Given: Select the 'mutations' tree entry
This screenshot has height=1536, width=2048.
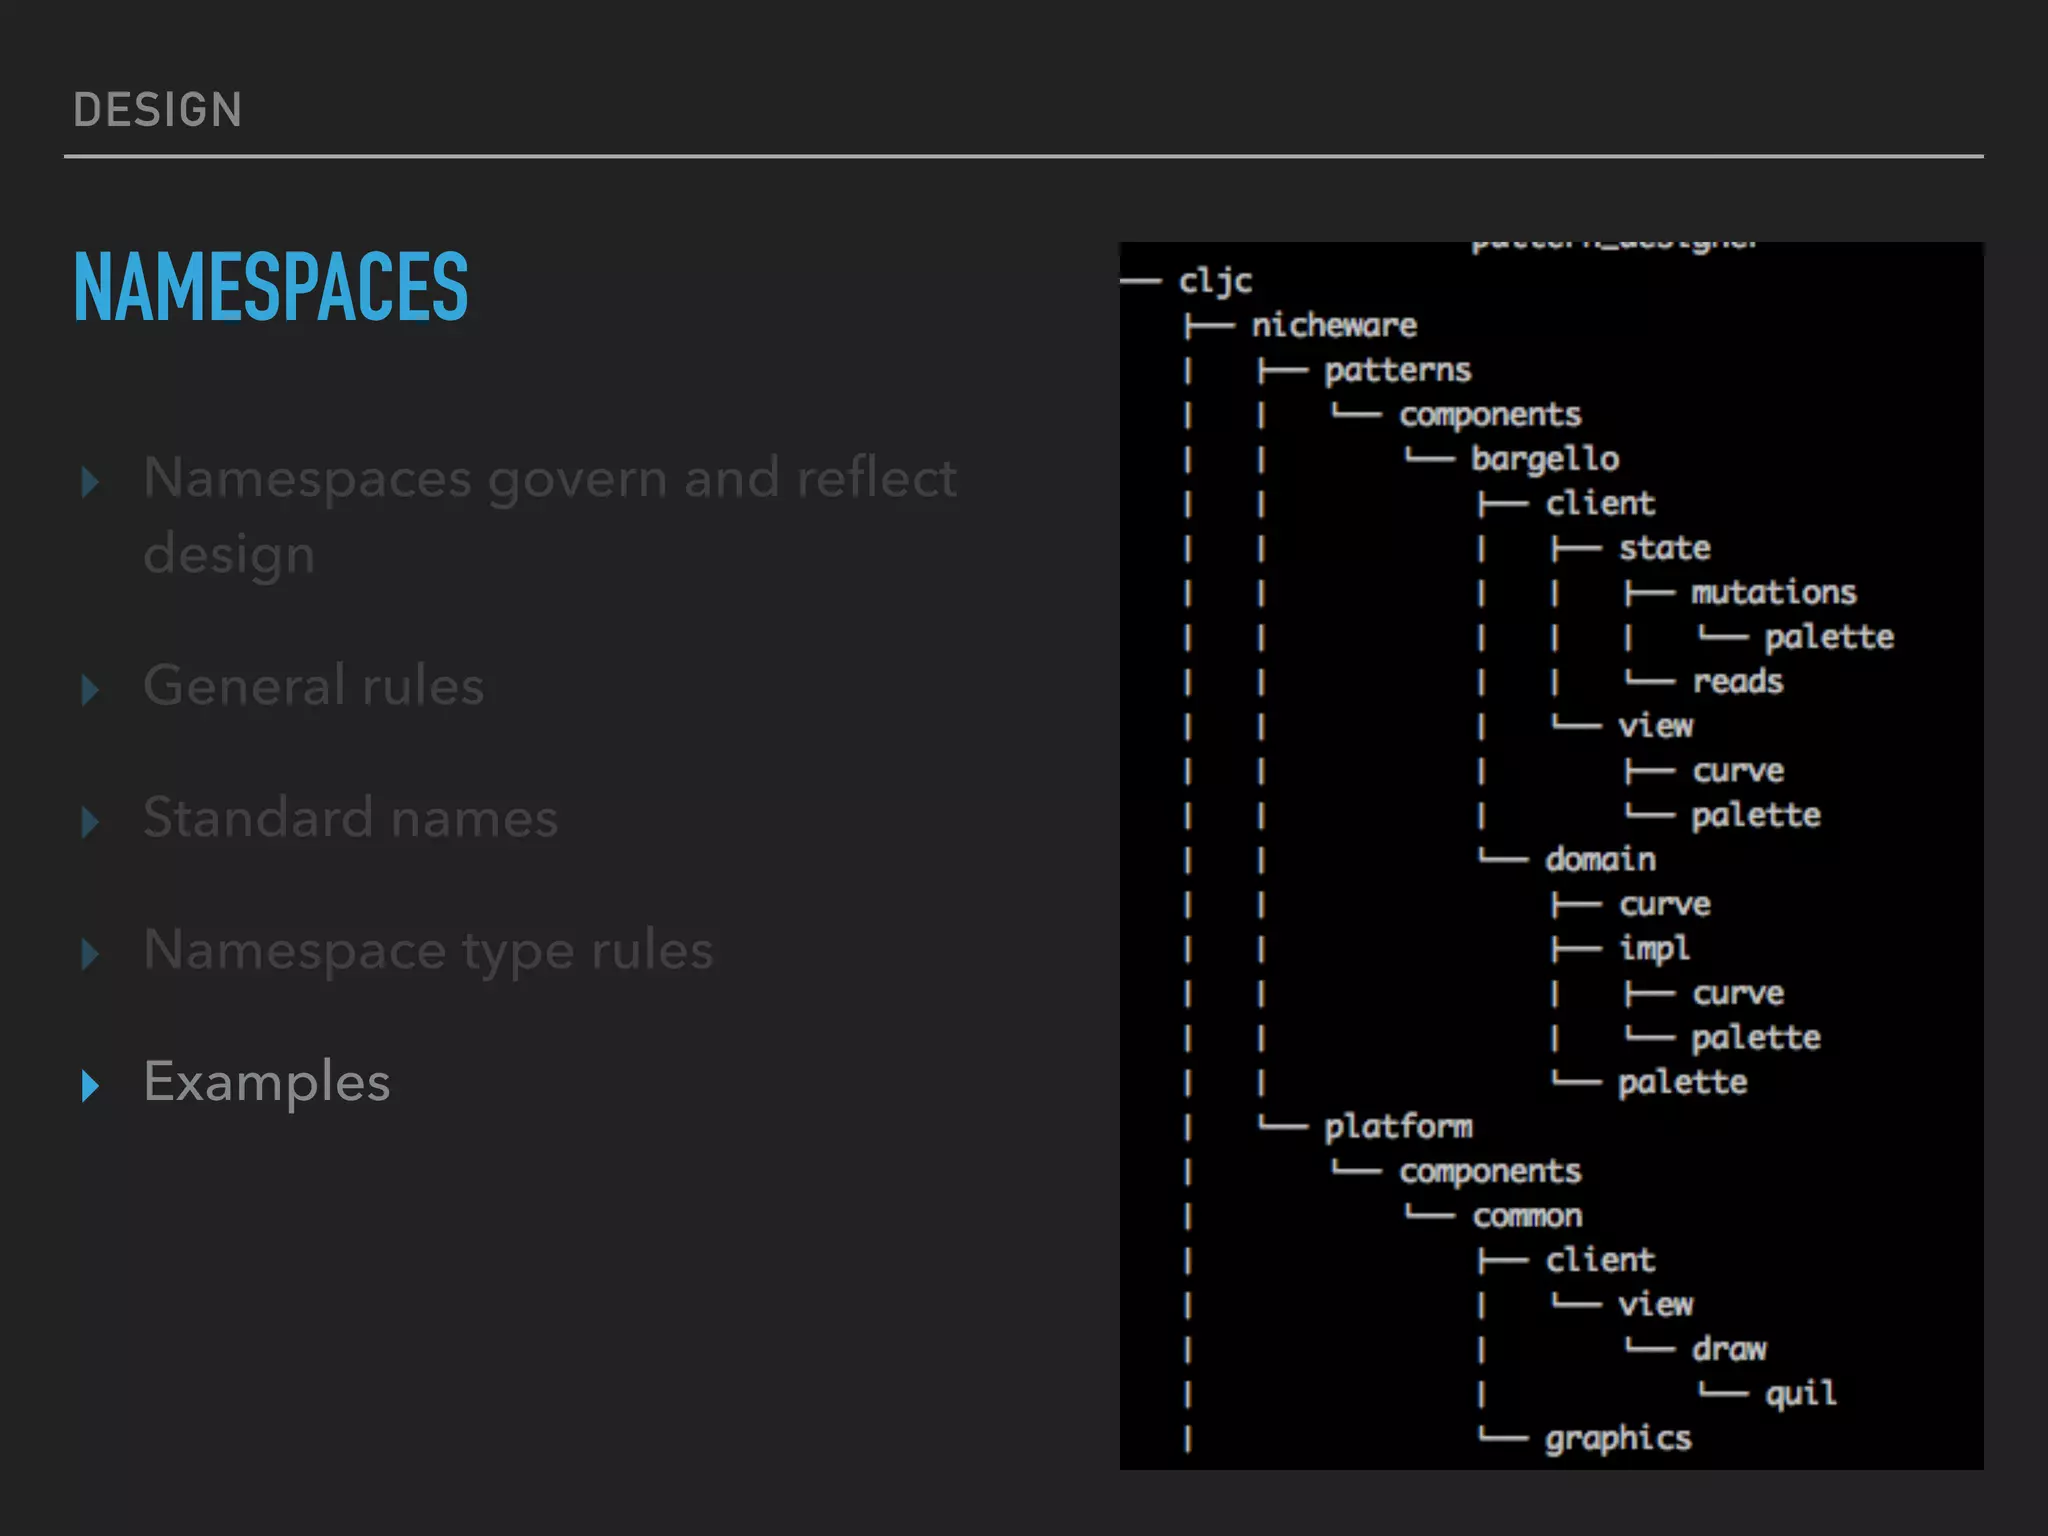Looking at the screenshot, I should tap(1774, 592).
